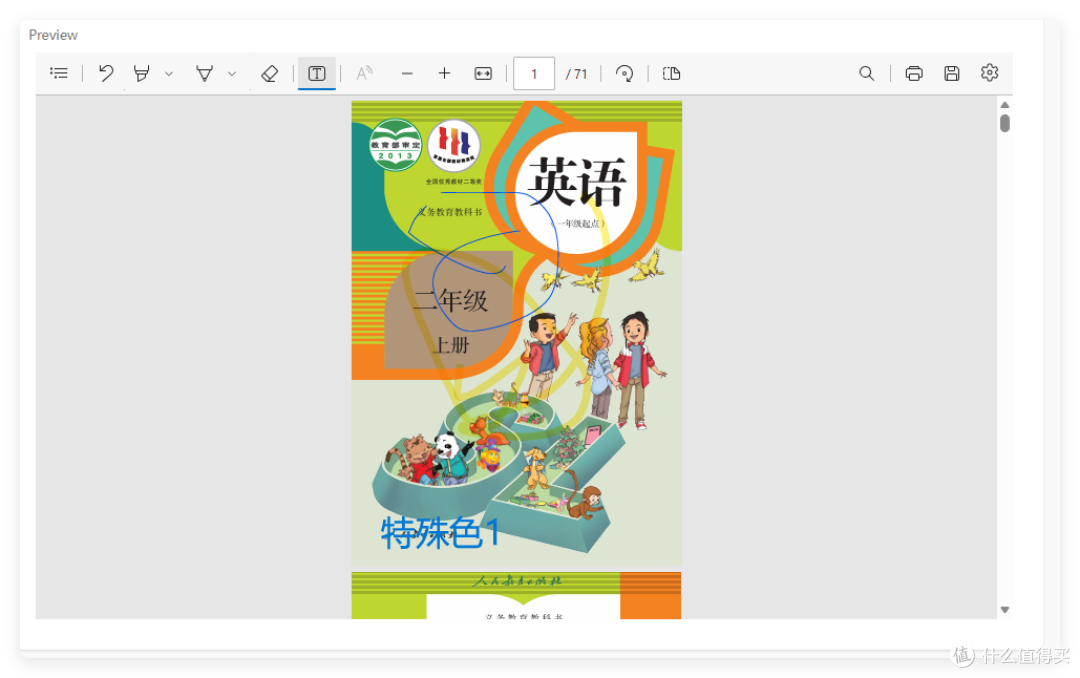This screenshot has width=1080, height=678.
Task: Toggle the add text box tool
Action: tap(316, 73)
